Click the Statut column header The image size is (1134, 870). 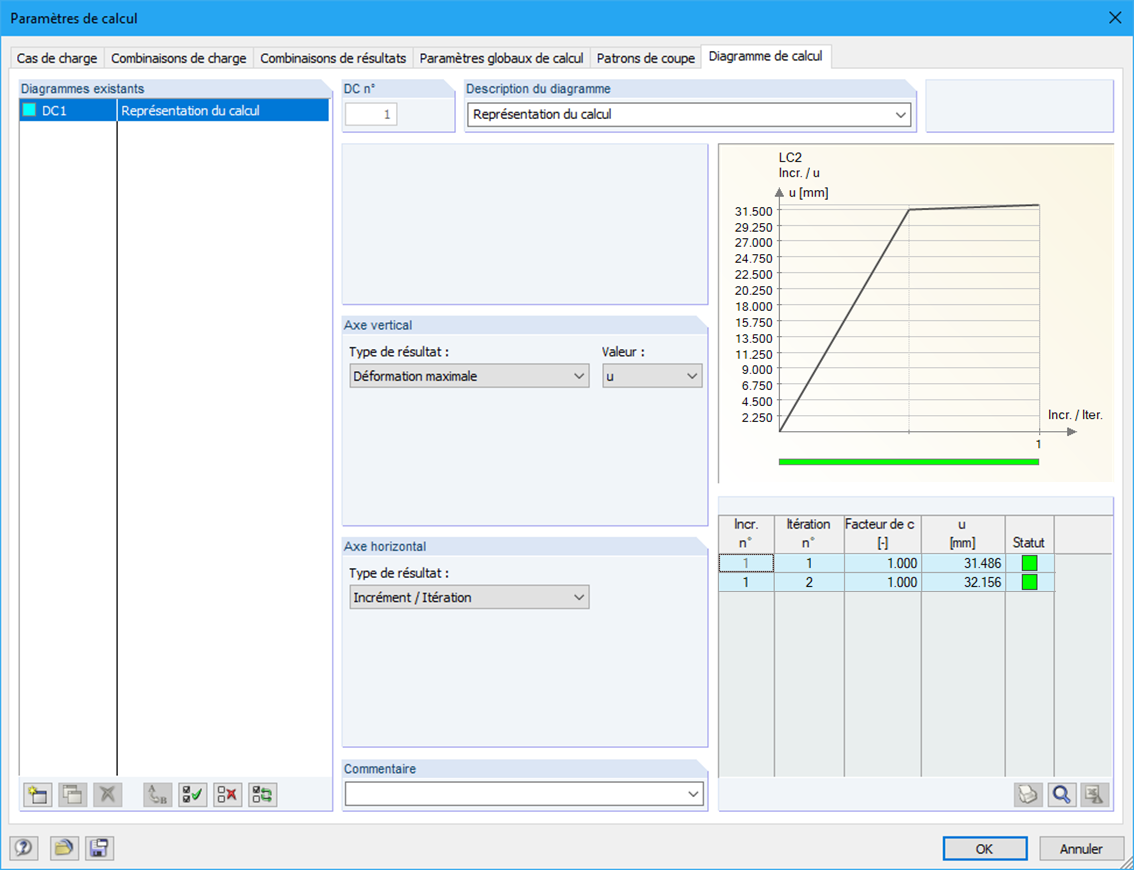pos(1029,534)
